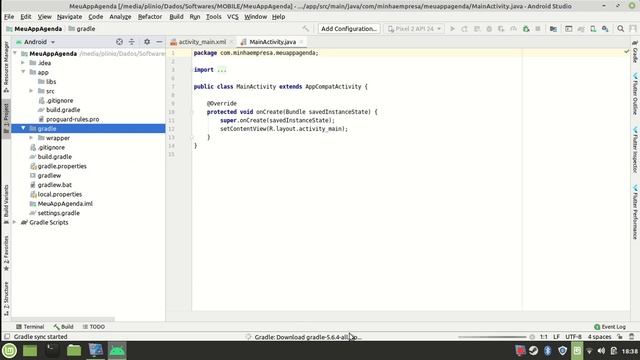Expand the wrapper folder

click(x=31, y=138)
